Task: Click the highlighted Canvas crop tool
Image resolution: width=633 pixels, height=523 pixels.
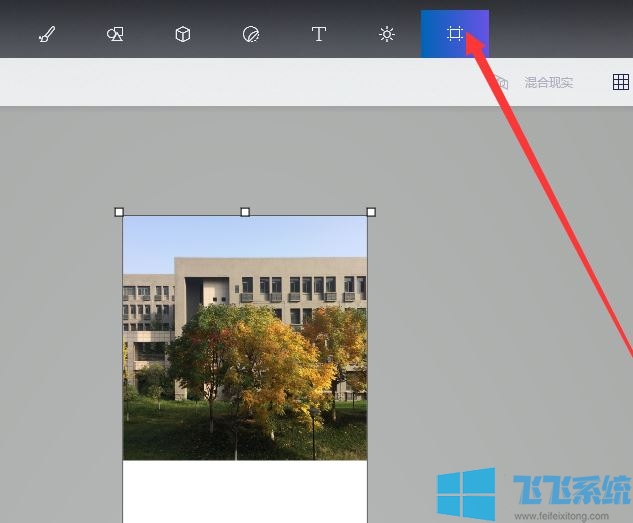Action: (x=455, y=34)
